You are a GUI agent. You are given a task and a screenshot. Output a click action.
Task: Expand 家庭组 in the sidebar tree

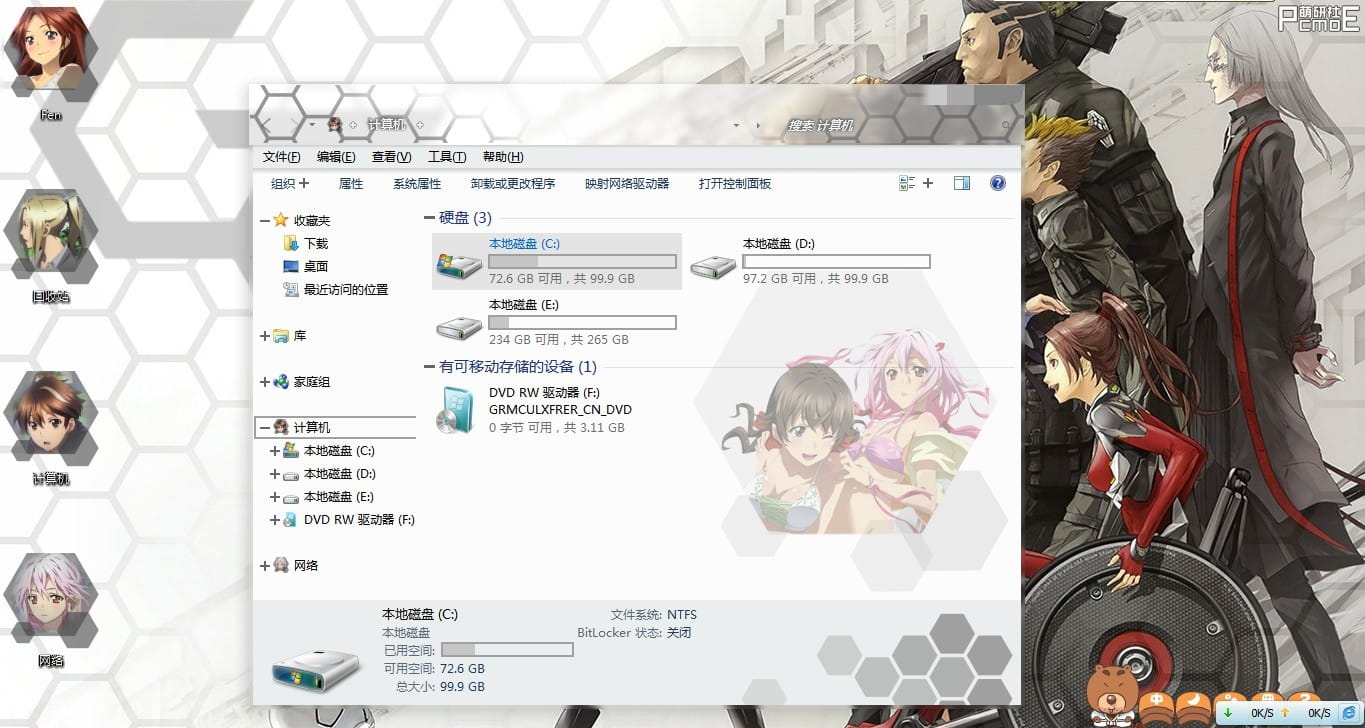pyautogui.click(x=262, y=382)
